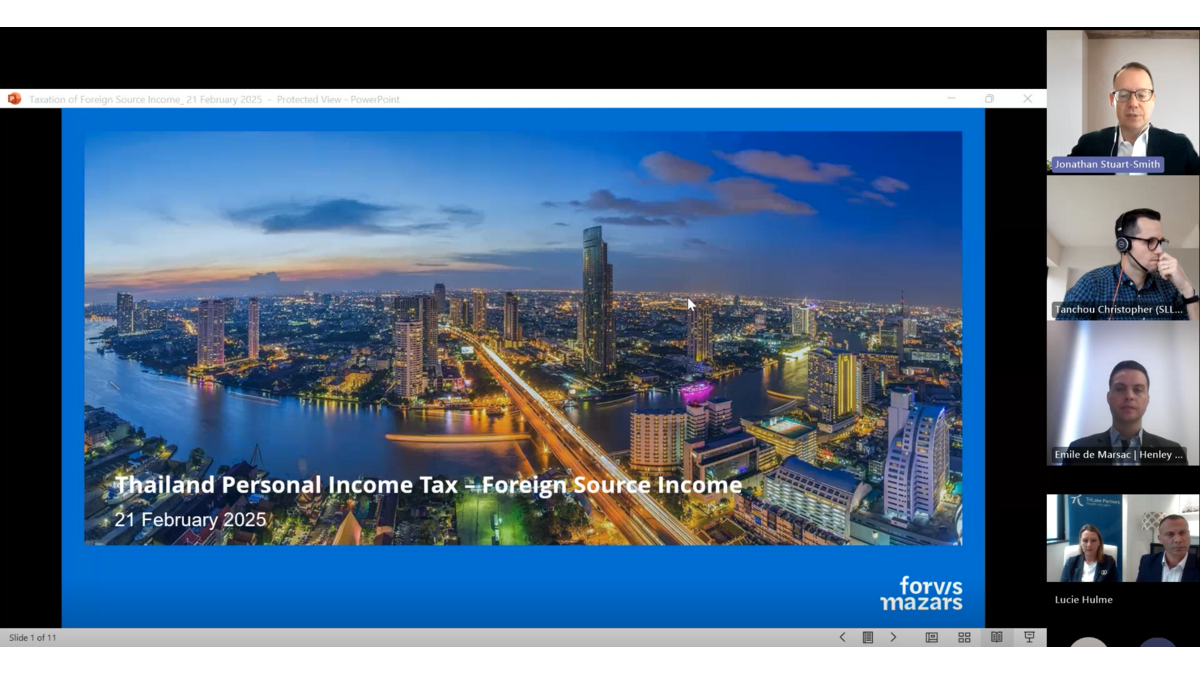Image resolution: width=1200 pixels, height=675 pixels.
Task: Select Emile de Marsac's video tile
Action: pos(1122,393)
